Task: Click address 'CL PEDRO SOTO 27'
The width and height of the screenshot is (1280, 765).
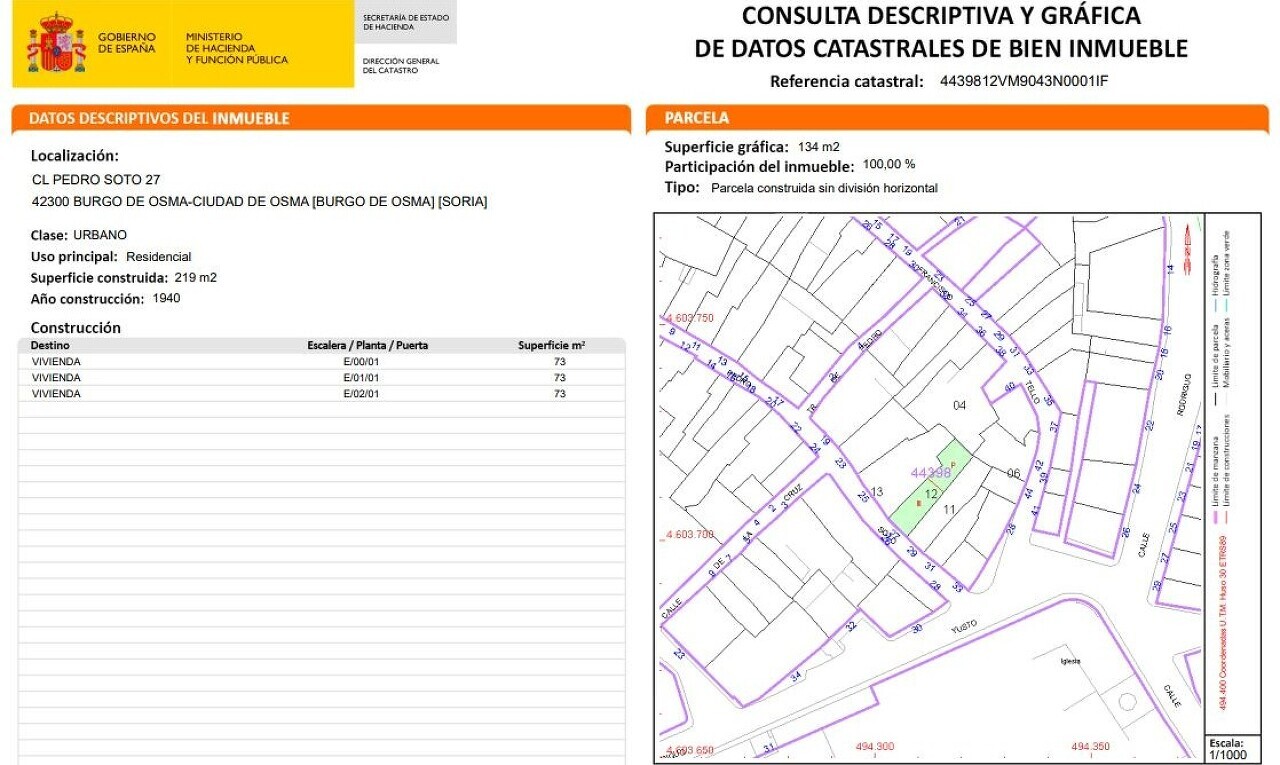Action: coord(96,180)
